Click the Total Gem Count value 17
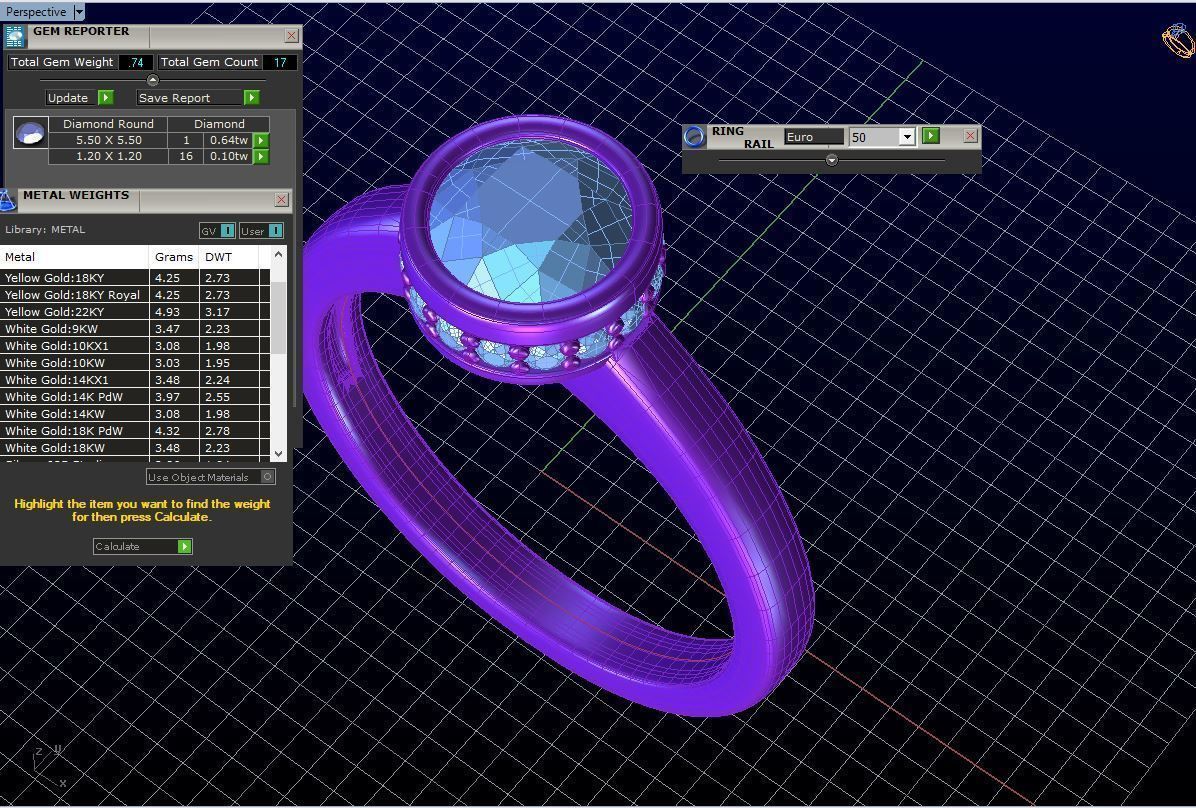 pos(280,63)
